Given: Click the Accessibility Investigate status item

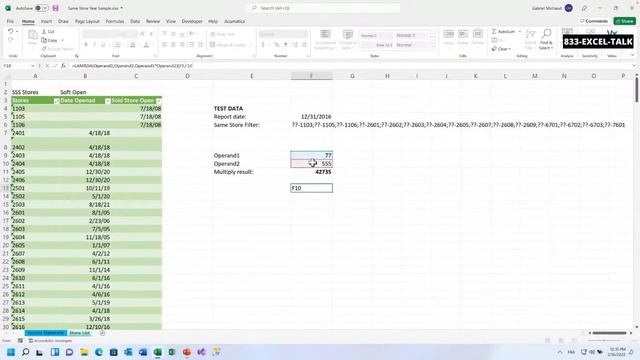Looking at the screenshot, I should 50,340.
